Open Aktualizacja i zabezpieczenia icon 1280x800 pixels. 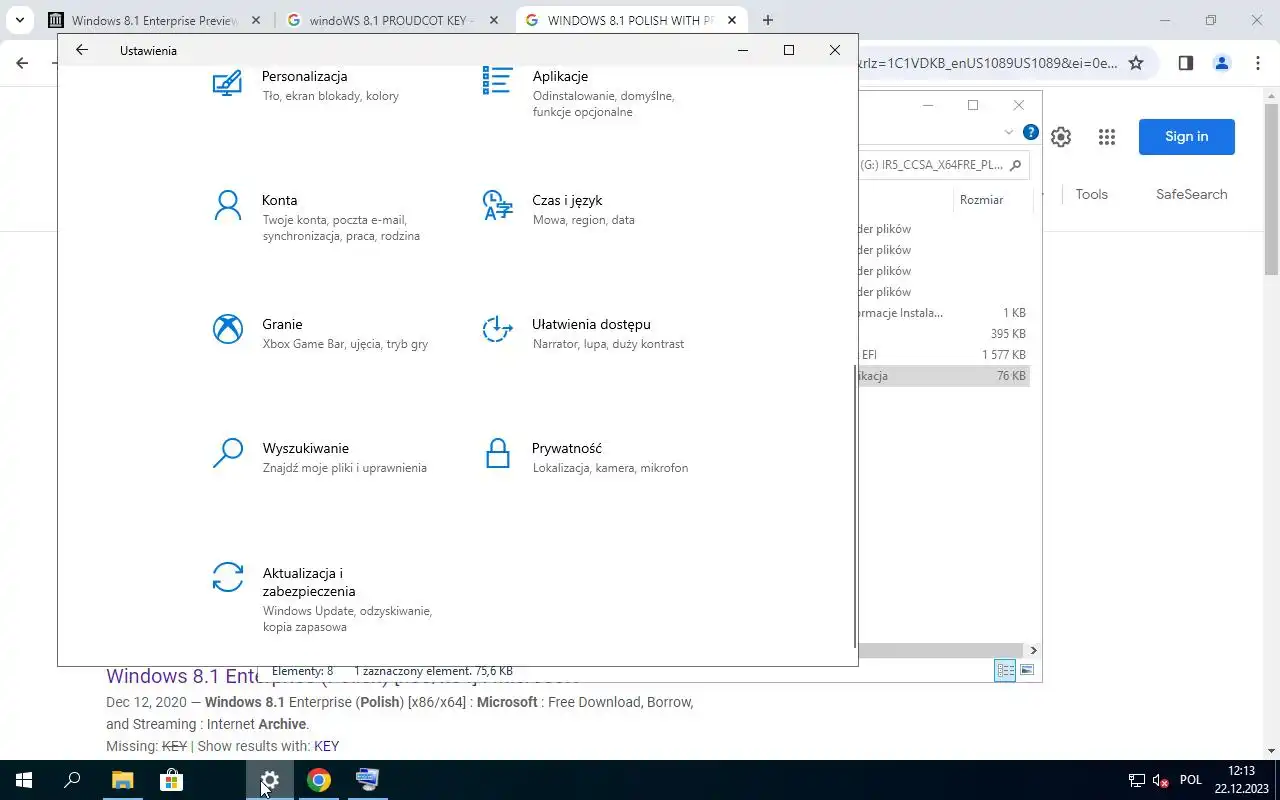228,577
